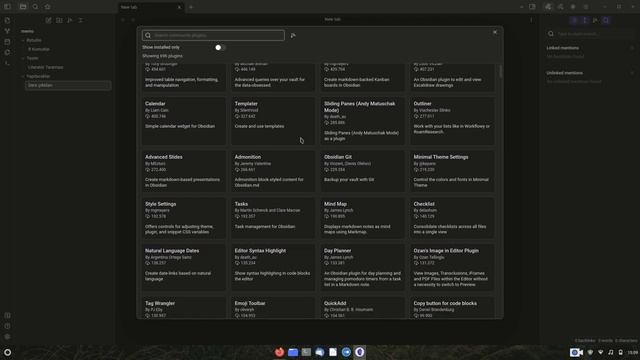Click the clock in the system tray
The height and width of the screenshot is (360, 640).
(x=632, y=352)
